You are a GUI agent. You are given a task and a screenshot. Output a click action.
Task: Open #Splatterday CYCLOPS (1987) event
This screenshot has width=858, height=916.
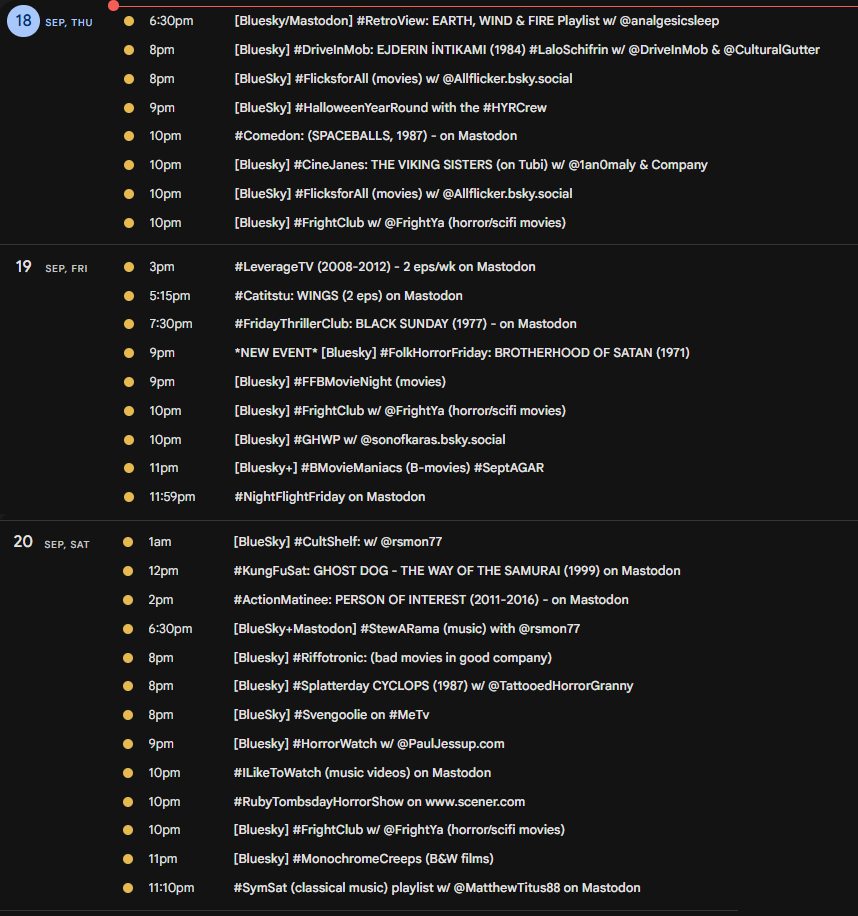point(433,686)
